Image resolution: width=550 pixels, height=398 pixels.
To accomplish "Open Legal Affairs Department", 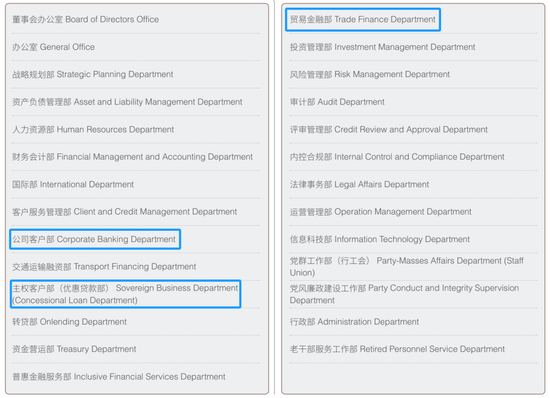I will click(x=359, y=184).
